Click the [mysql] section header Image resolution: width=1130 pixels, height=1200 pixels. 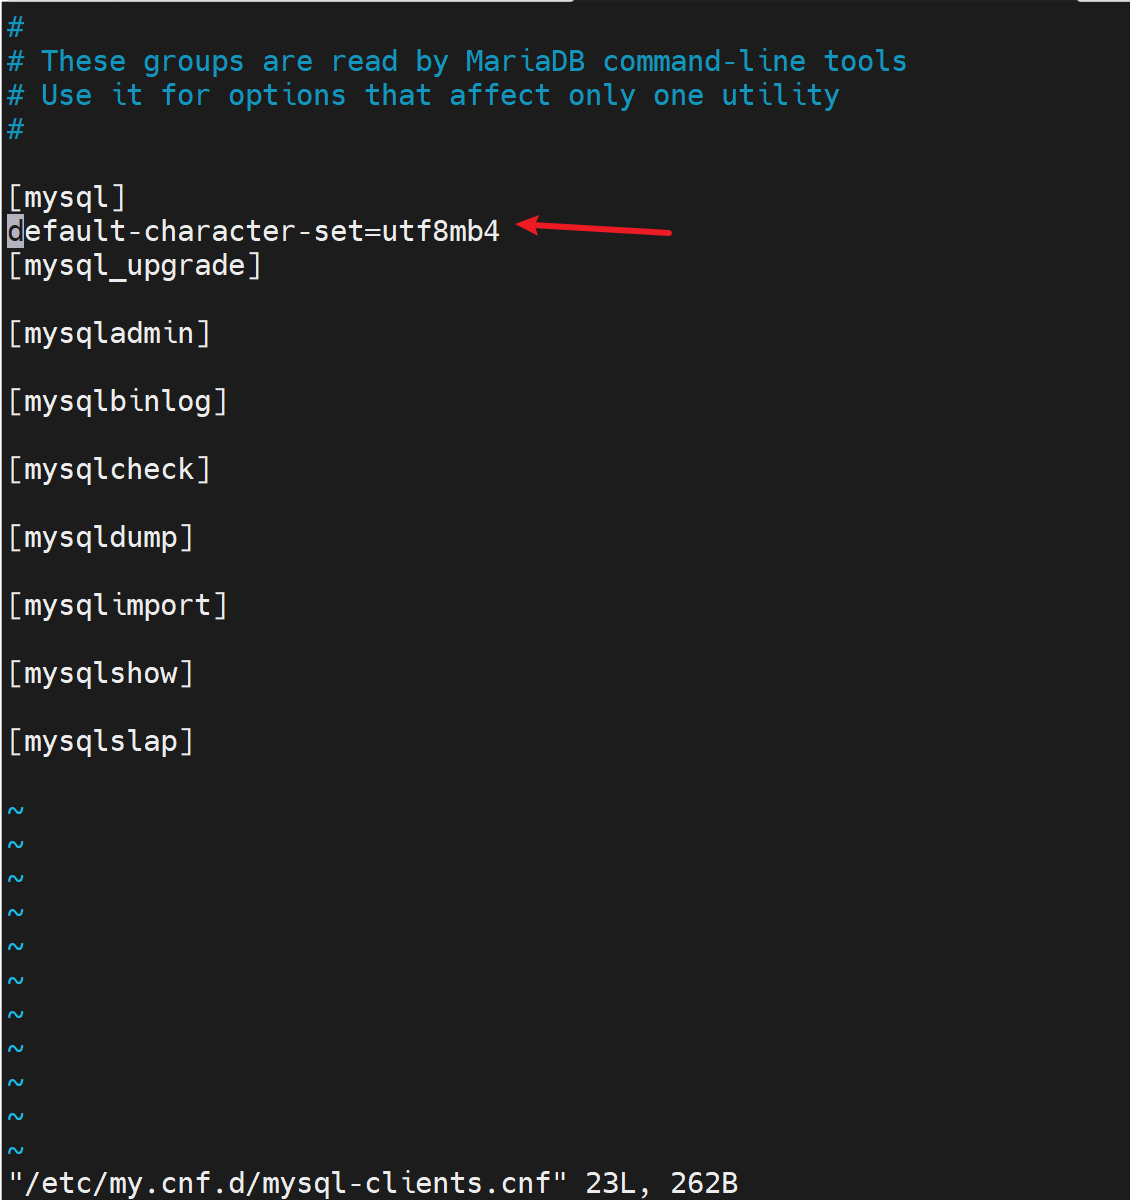click(67, 197)
